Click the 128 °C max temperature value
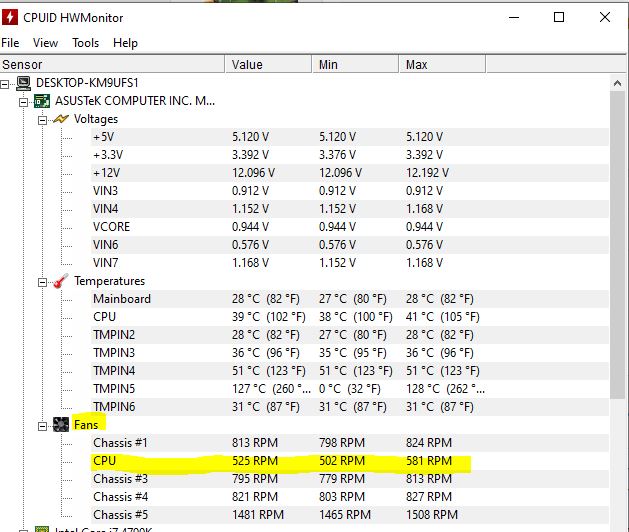 click(x=445, y=389)
